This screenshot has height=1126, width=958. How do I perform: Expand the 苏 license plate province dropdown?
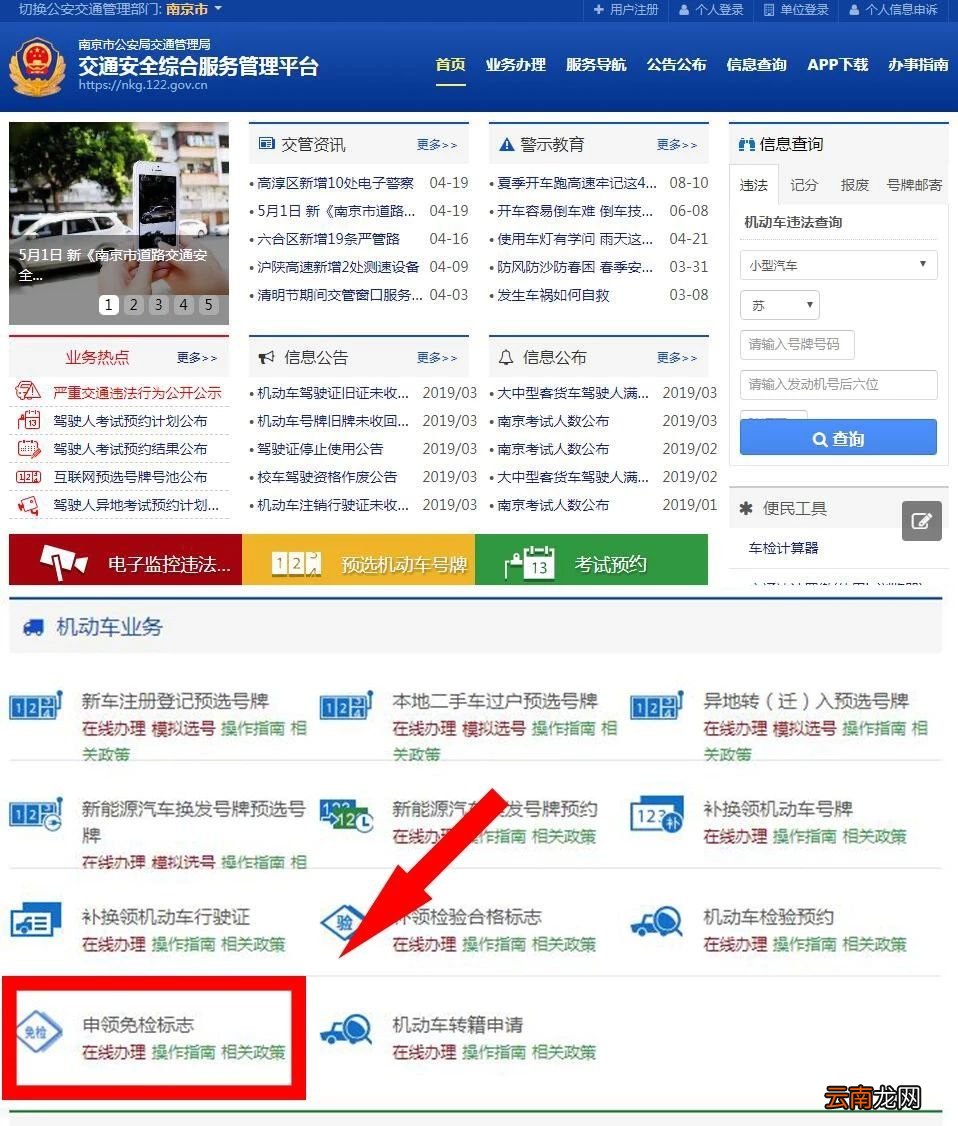click(779, 305)
